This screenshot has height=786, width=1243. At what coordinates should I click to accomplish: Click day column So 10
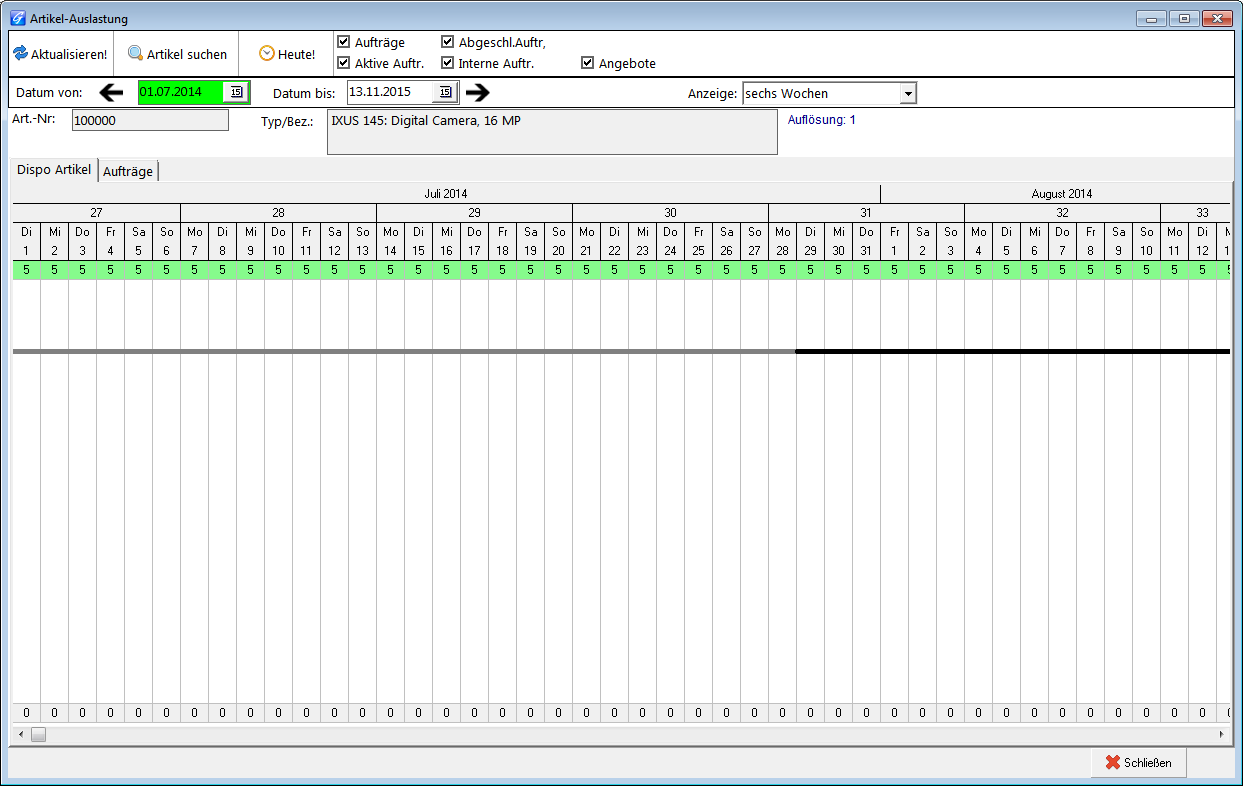point(1146,241)
